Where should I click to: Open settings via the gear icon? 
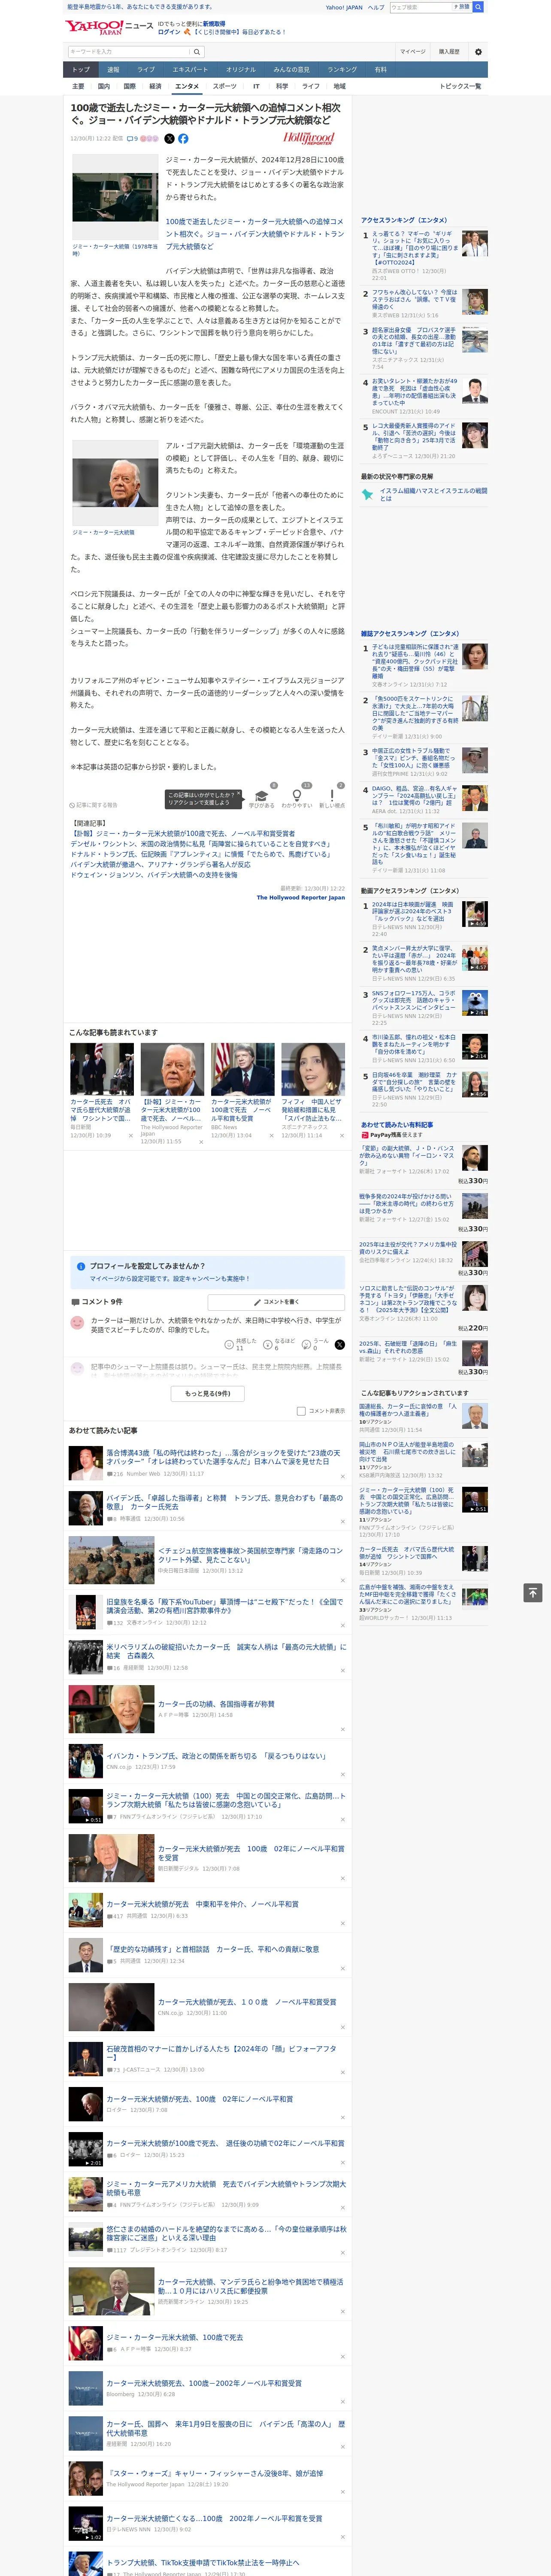478,52
